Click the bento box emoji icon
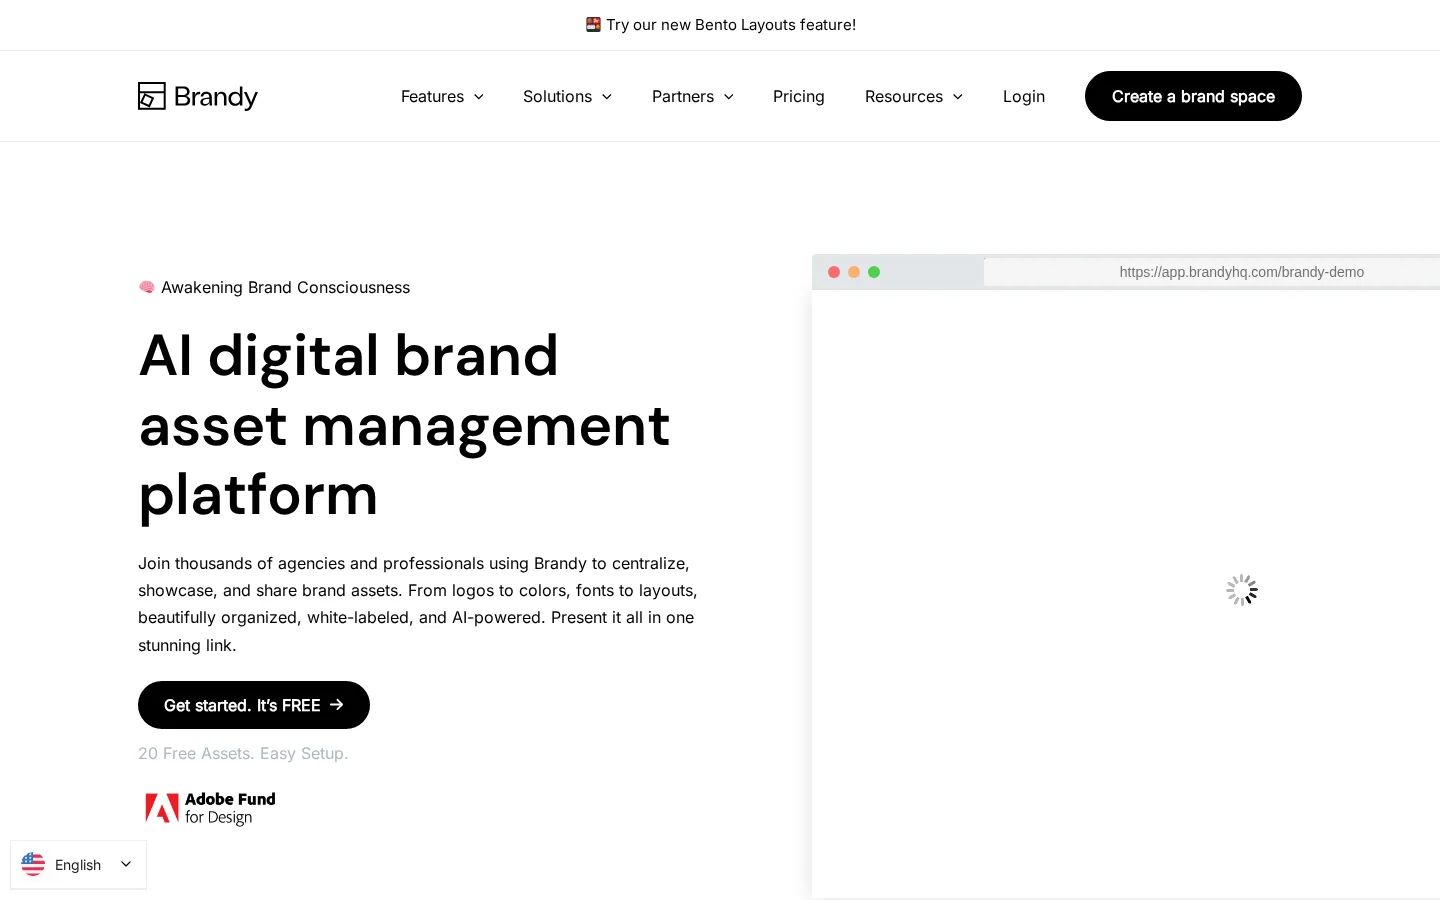Screen dimensions: 1440x900 coord(593,24)
